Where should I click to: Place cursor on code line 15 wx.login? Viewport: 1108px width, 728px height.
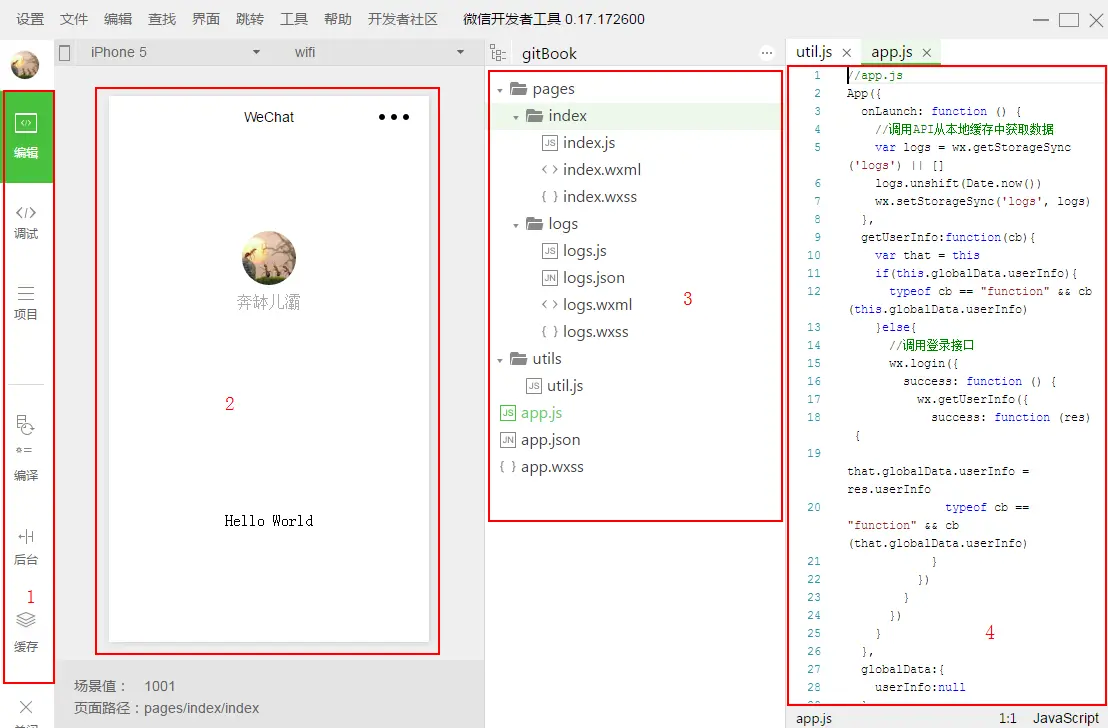tap(924, 363)
